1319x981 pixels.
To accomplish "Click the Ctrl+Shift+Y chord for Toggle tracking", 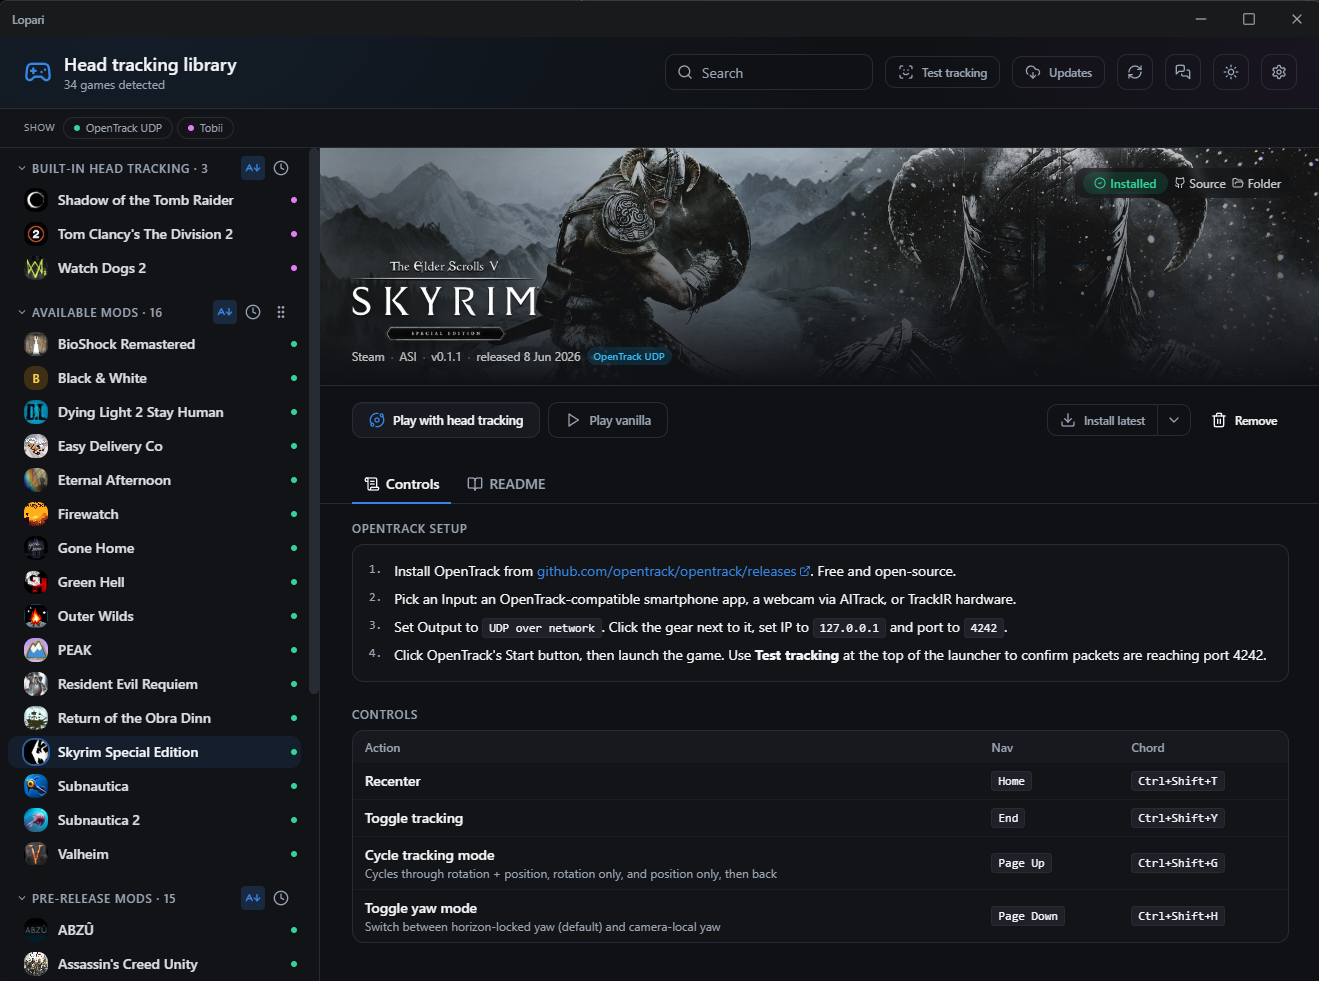I will (1178, 818).
